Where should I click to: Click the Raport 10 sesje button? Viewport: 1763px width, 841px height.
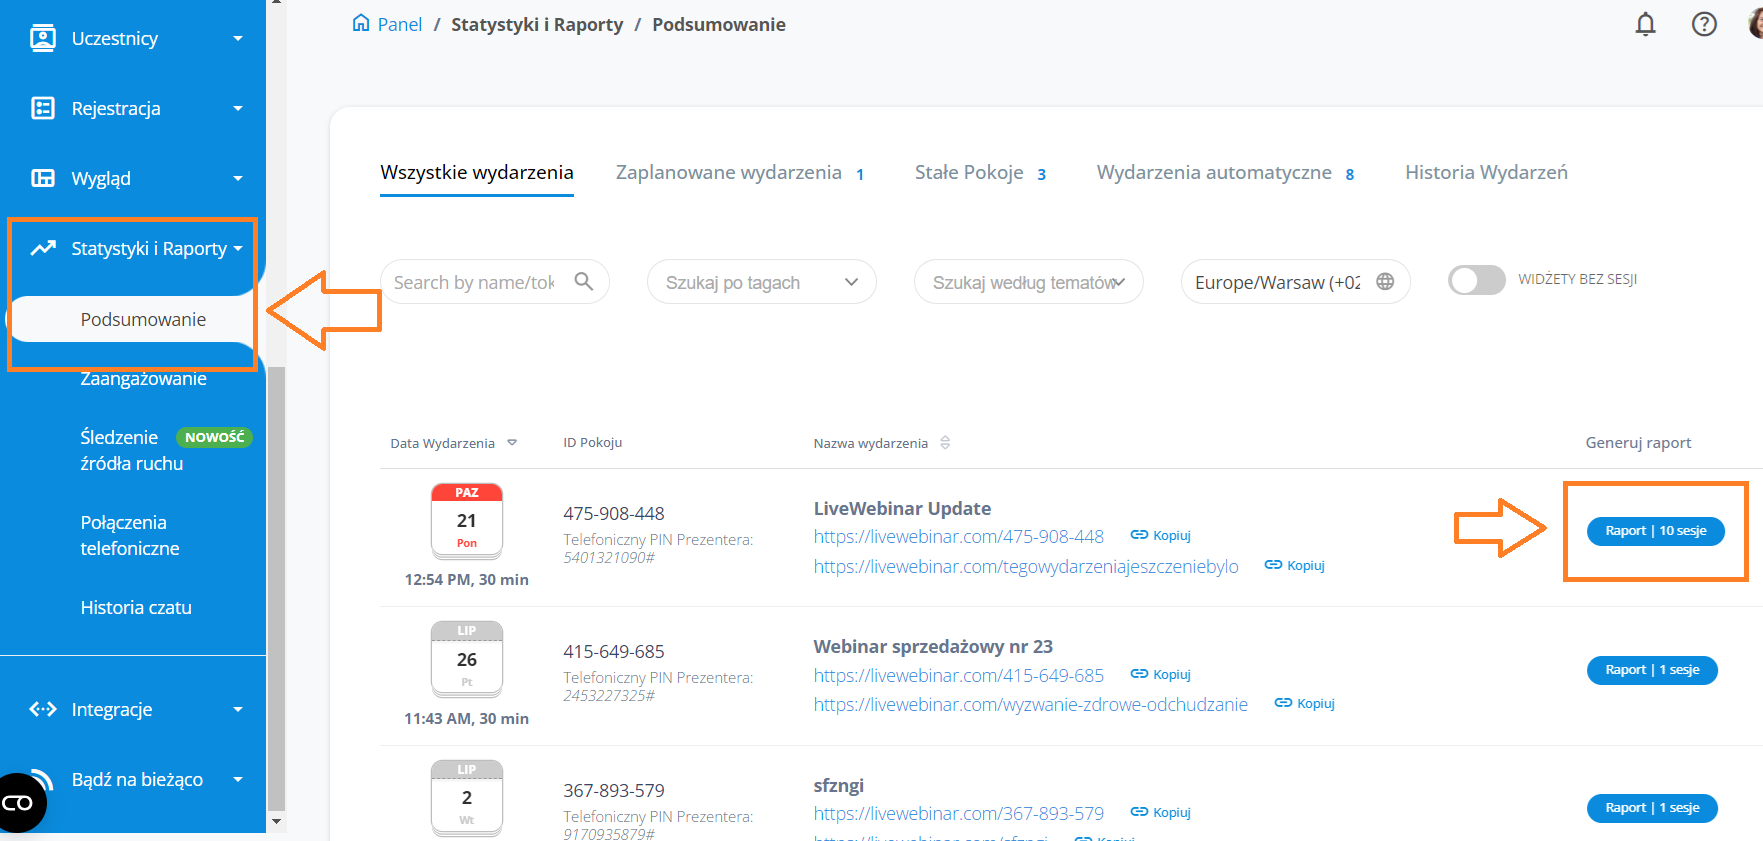point(1655,531)
